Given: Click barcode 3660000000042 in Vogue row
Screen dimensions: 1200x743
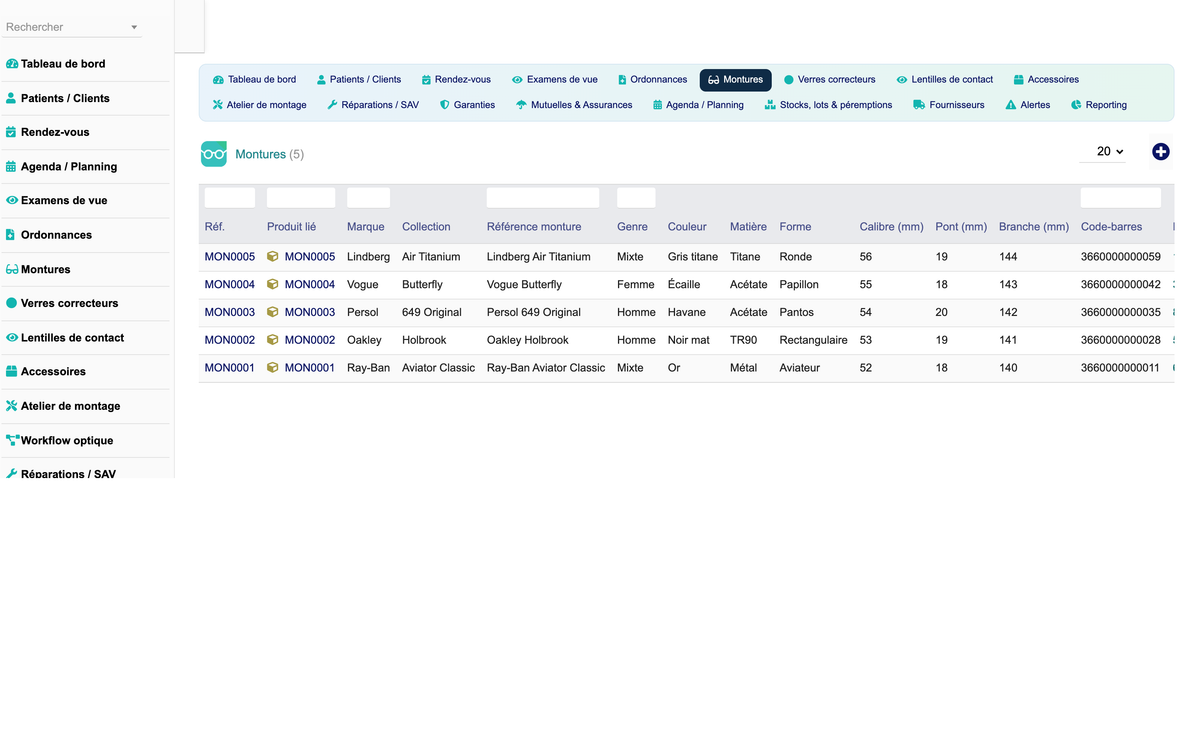Looking at the screenshot, I should pos(1121,285).
